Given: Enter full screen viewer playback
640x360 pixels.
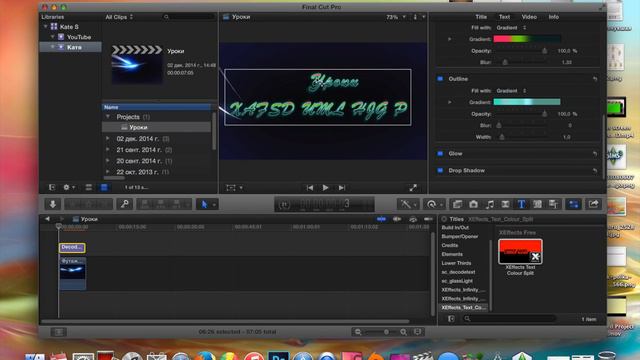Looking at the screenshot, I should click(413, 188).
